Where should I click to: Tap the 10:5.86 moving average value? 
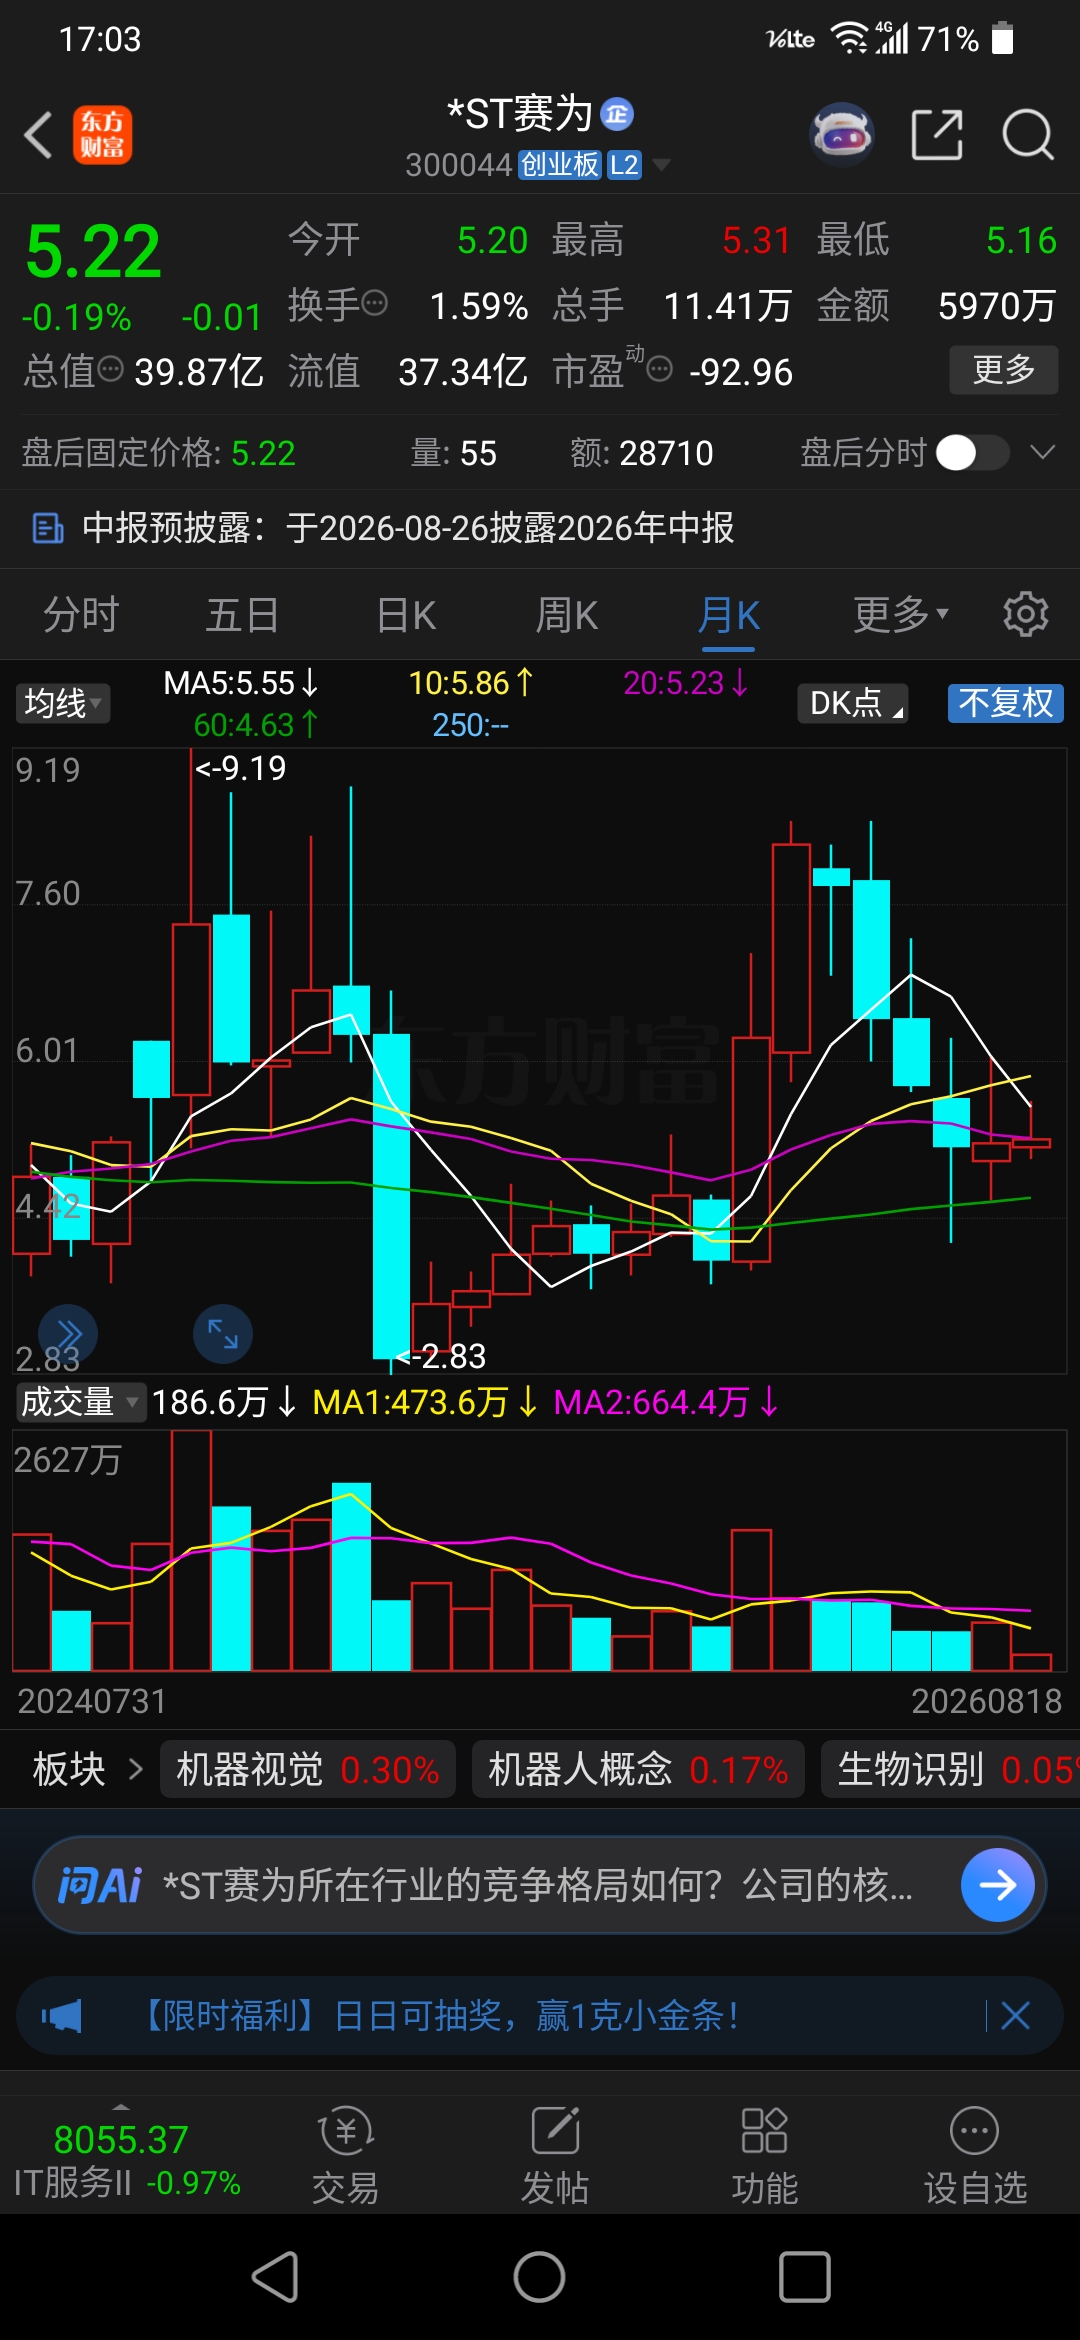tap(471, 683)
